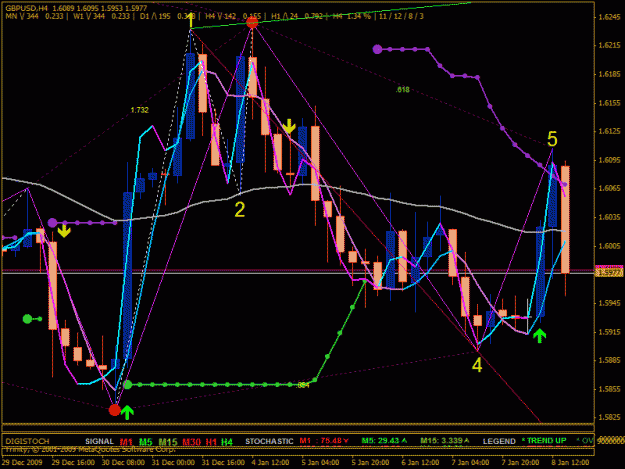Select the purple dot ending the upper dotted line
This screenshot has height=469, width=625.
point(564,184)
